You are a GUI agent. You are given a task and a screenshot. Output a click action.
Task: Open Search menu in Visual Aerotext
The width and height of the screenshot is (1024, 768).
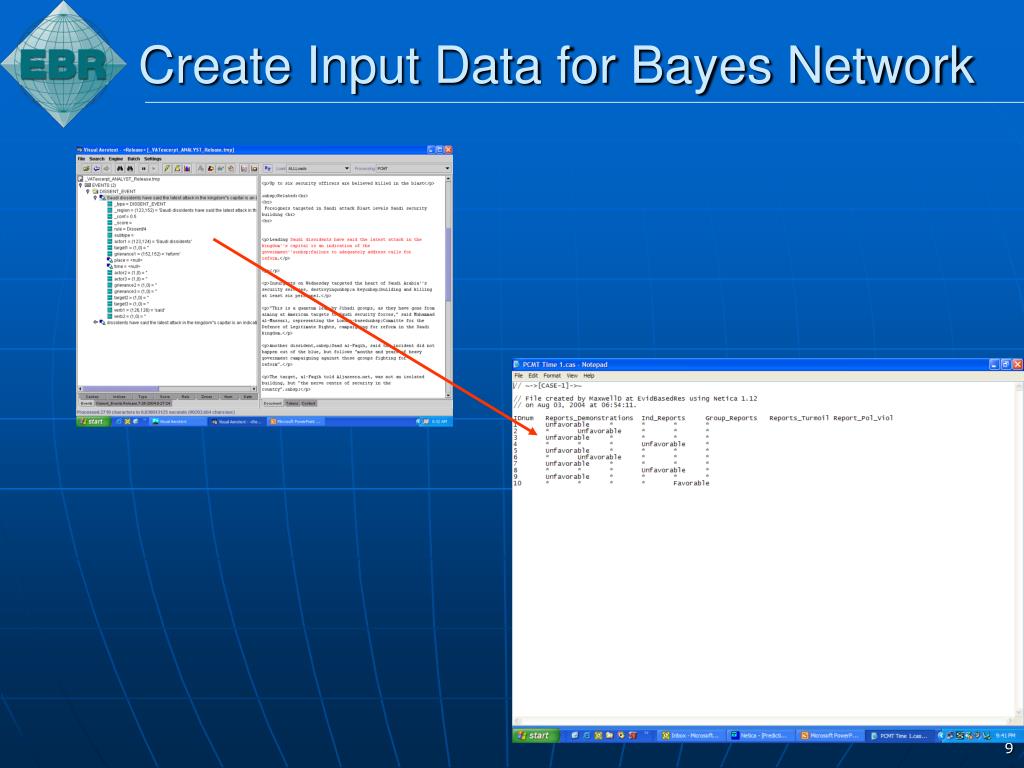[97, 159]
